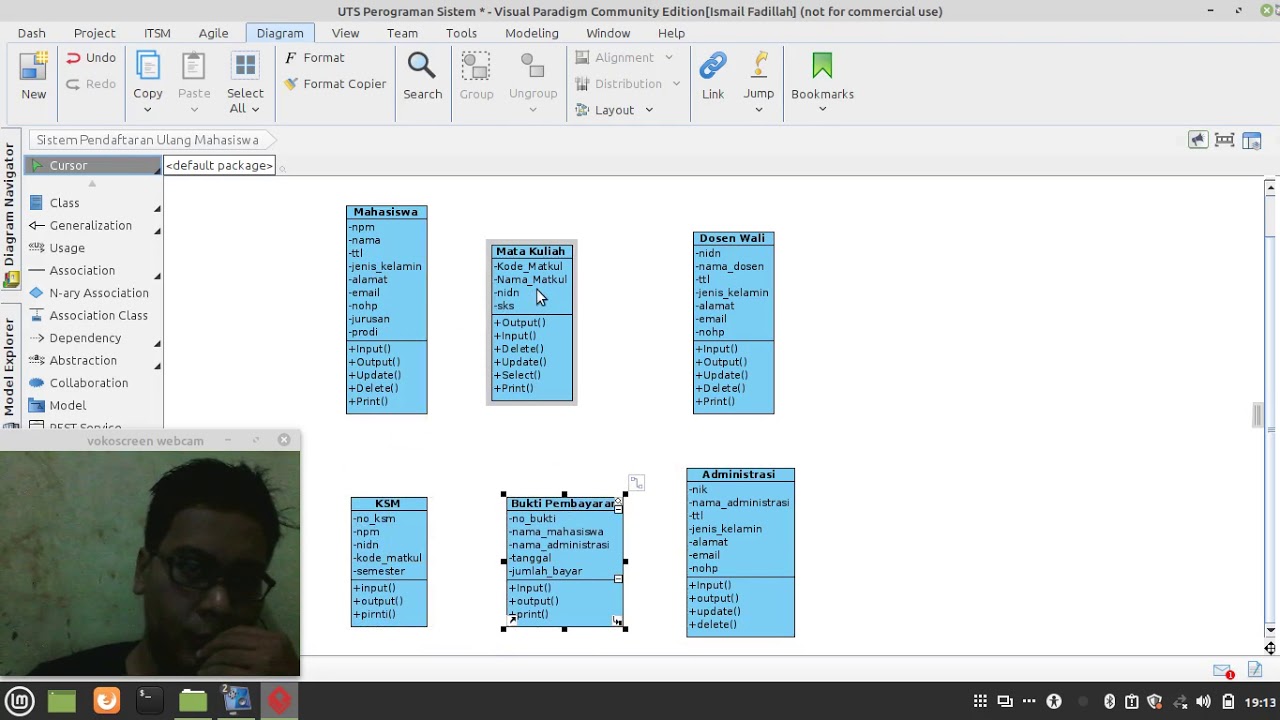Click the Copy icon in toolbar
1280x720 pixels.
[x=148, y=67]
